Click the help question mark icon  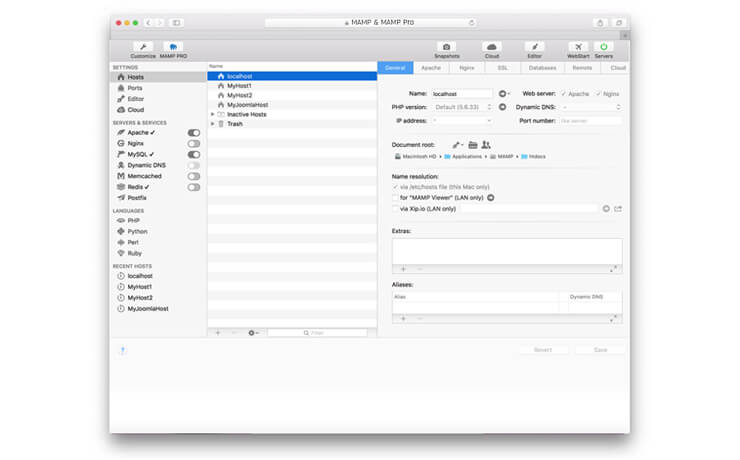pyautogui.click(x=123, y=350)
